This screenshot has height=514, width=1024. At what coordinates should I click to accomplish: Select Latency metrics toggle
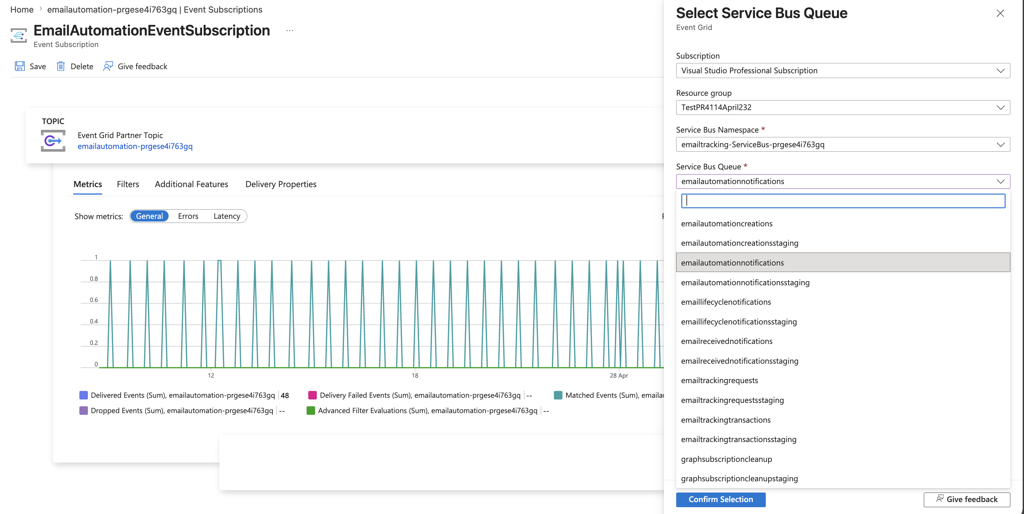(227, 216)
